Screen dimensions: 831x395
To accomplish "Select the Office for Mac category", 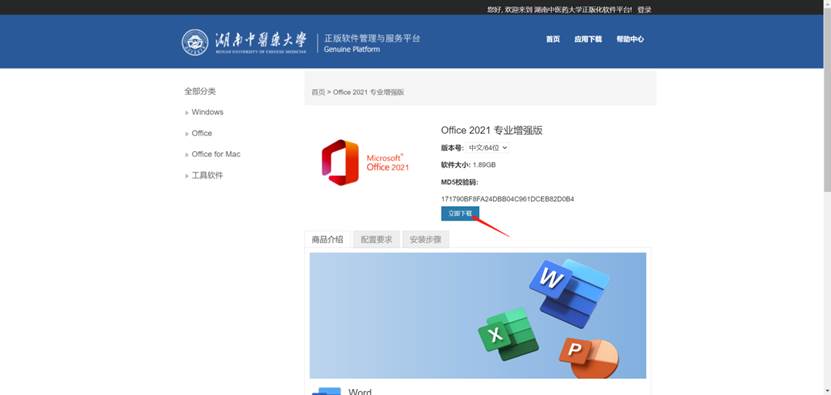I will click(x=216, y=154).
